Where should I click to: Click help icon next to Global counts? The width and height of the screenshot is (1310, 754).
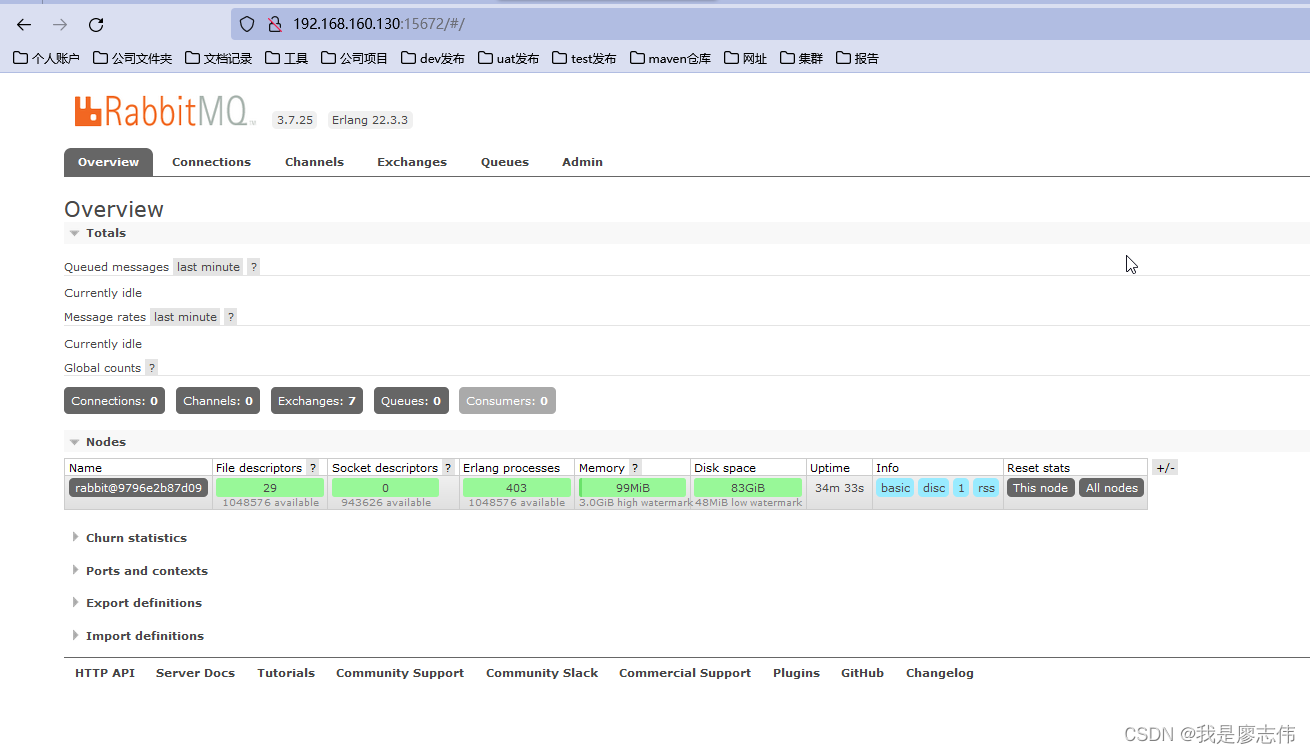151,368
